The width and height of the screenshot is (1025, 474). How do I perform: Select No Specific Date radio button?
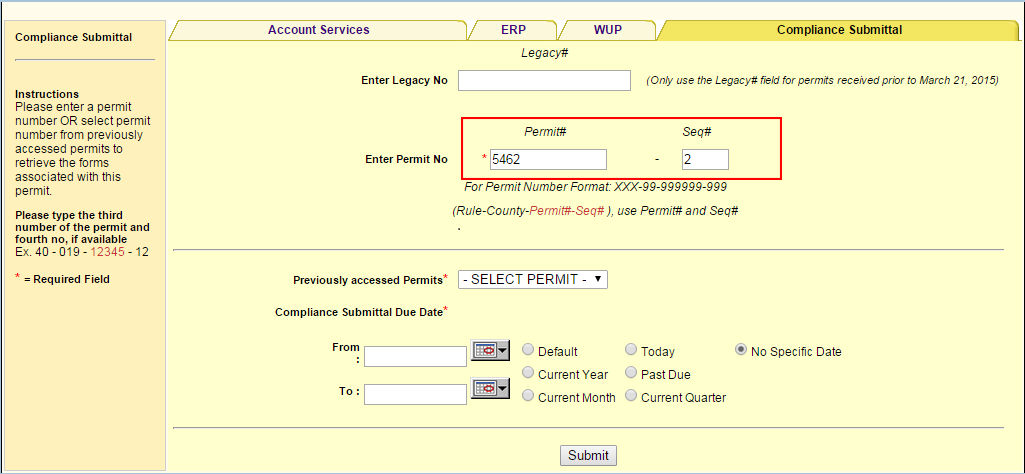pyautogui.click(x=741, y=350)
